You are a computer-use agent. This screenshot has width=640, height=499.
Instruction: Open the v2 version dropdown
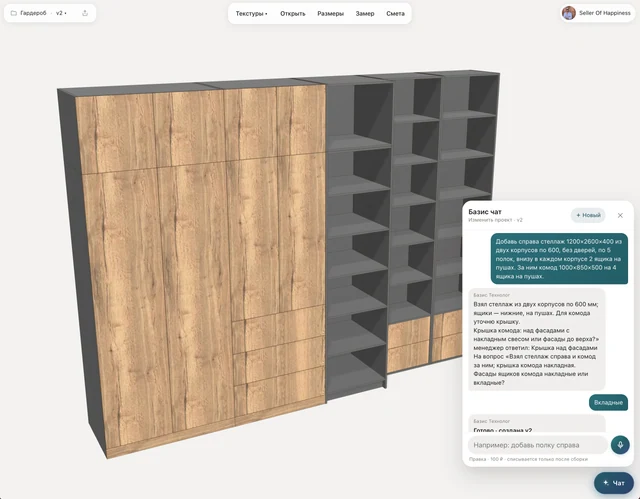(x=61, y=13)
